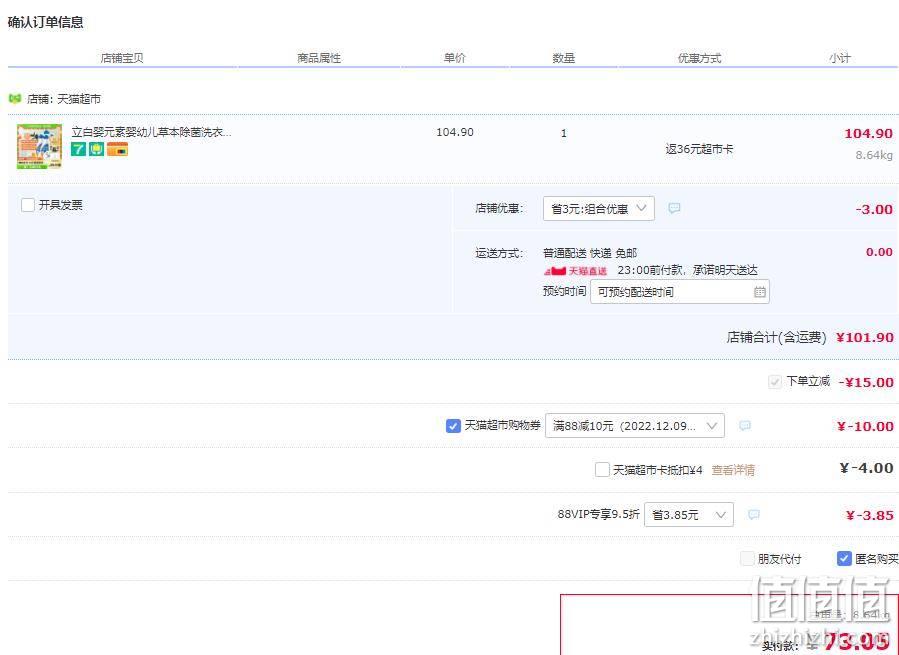Click the Tmall shop icon beside 店铺
This screenshot has height=655, width=899.
pyautogui.click(x=15, y=99)
